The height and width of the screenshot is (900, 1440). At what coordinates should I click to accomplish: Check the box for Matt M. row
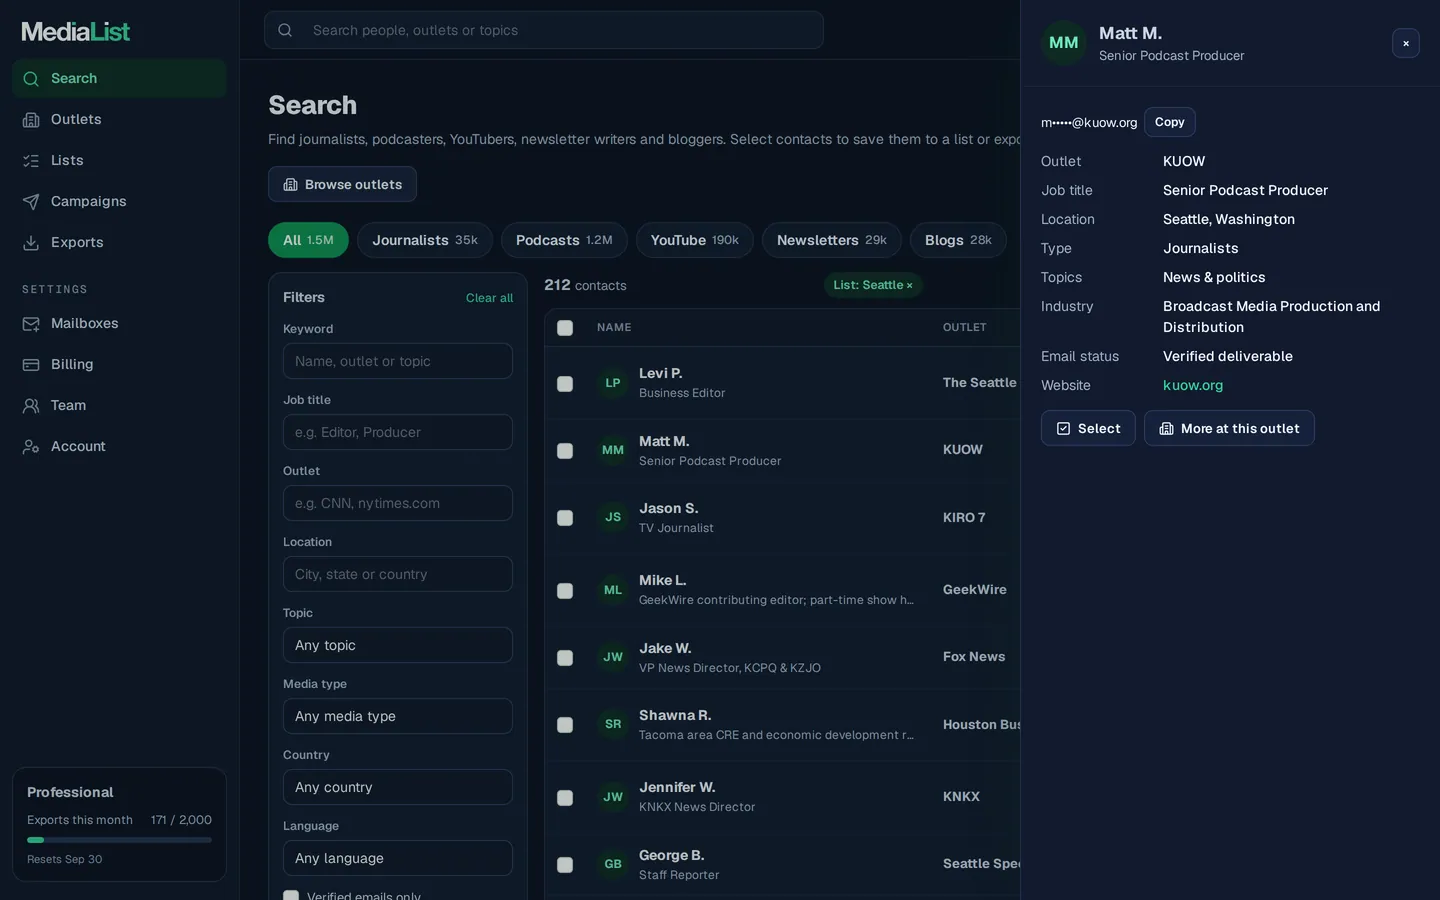click(565, 451)
